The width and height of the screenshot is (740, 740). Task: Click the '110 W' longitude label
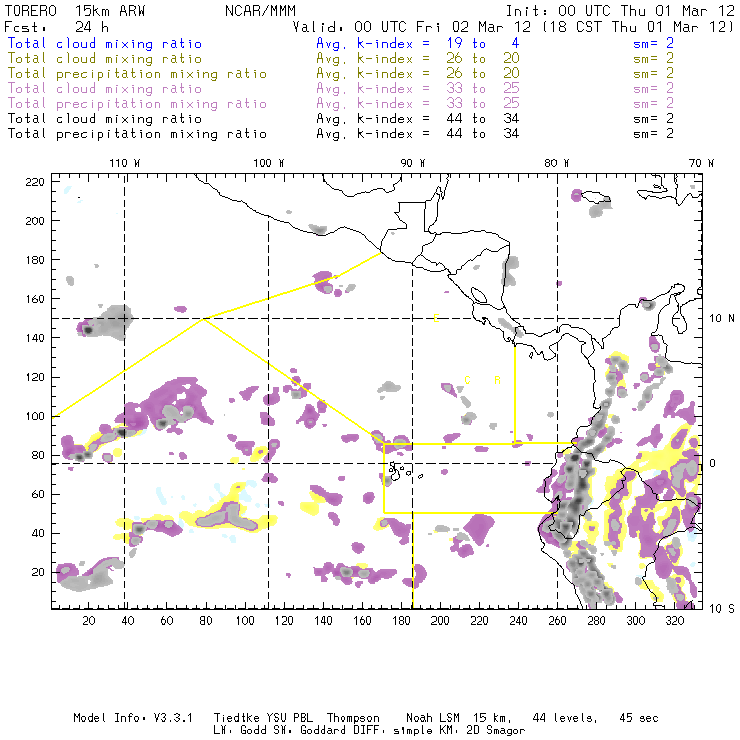point(125,163)
